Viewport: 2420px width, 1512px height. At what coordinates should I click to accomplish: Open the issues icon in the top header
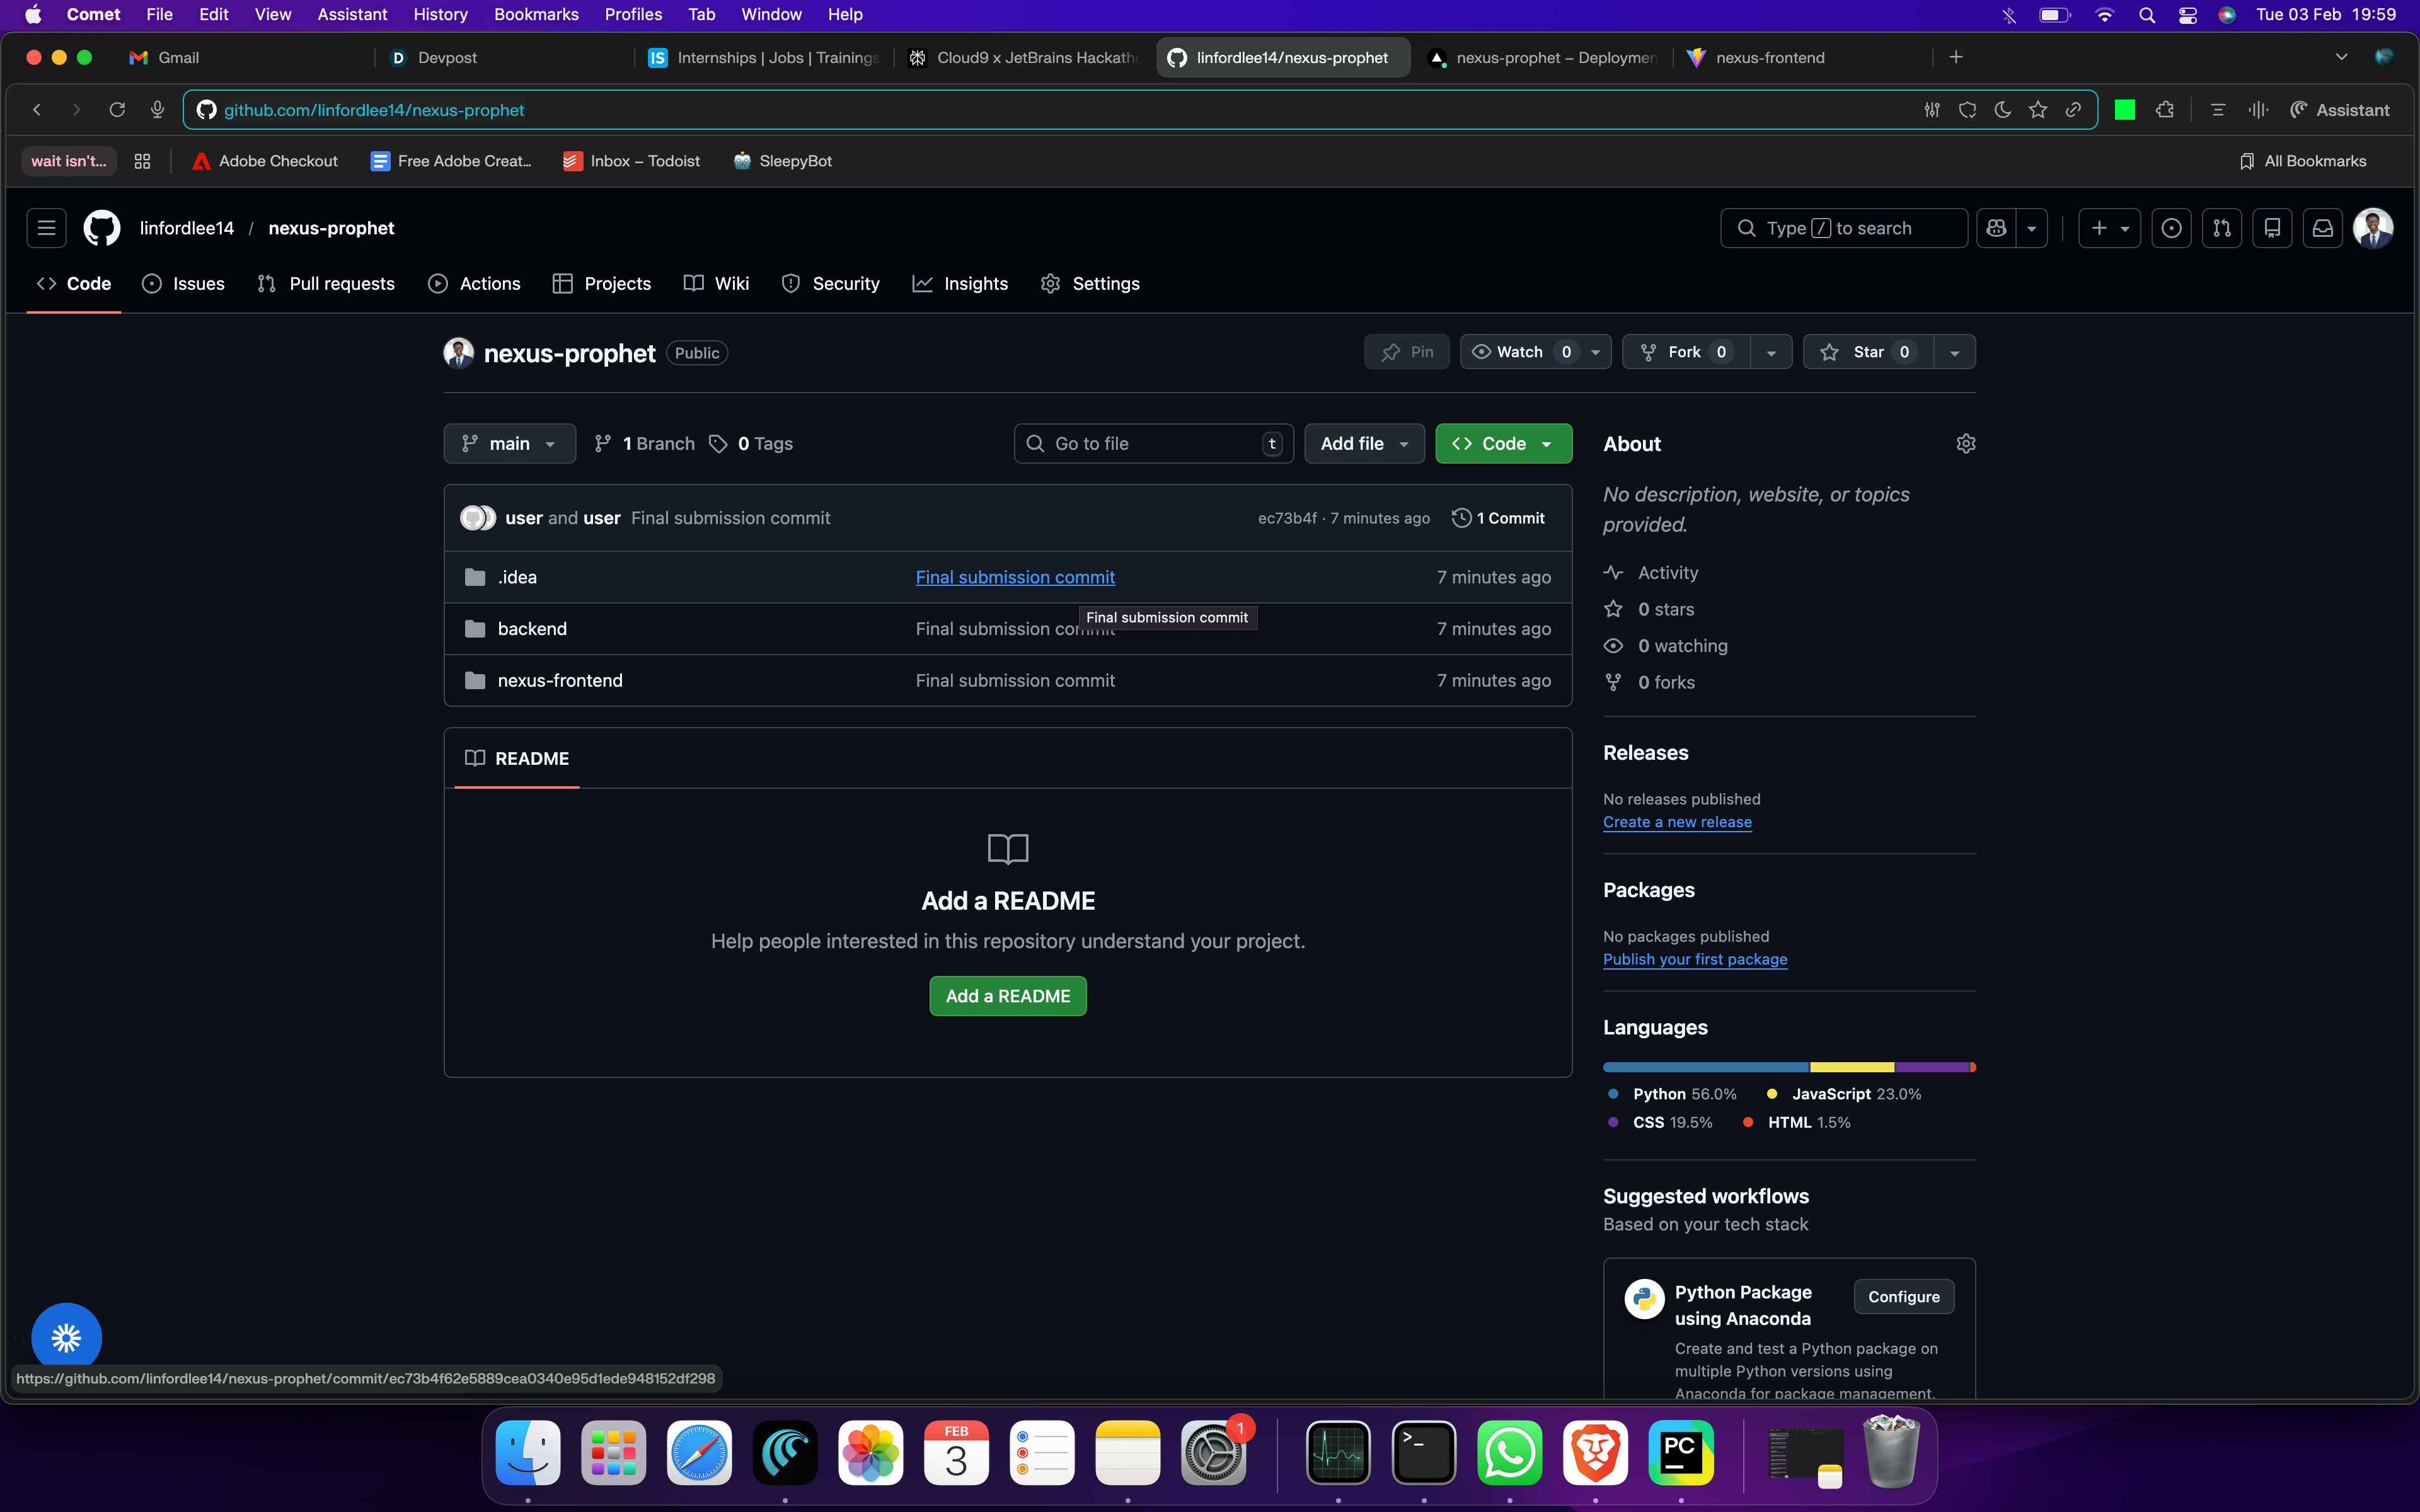(2171, 228)
